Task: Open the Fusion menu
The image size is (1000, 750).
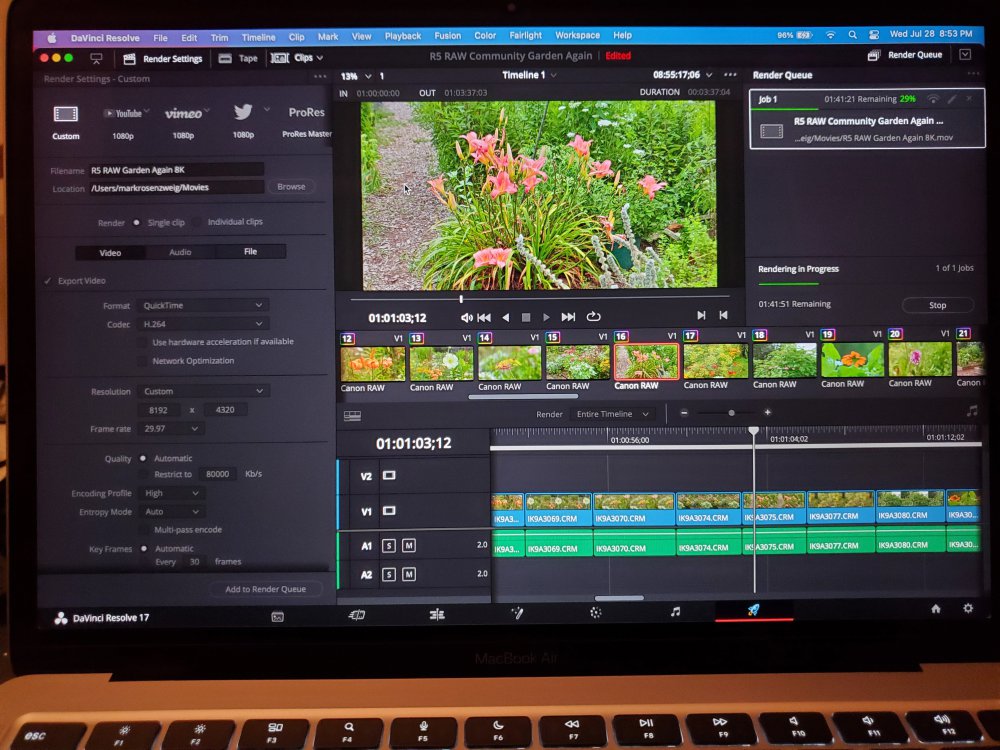Action: (447, 36)
